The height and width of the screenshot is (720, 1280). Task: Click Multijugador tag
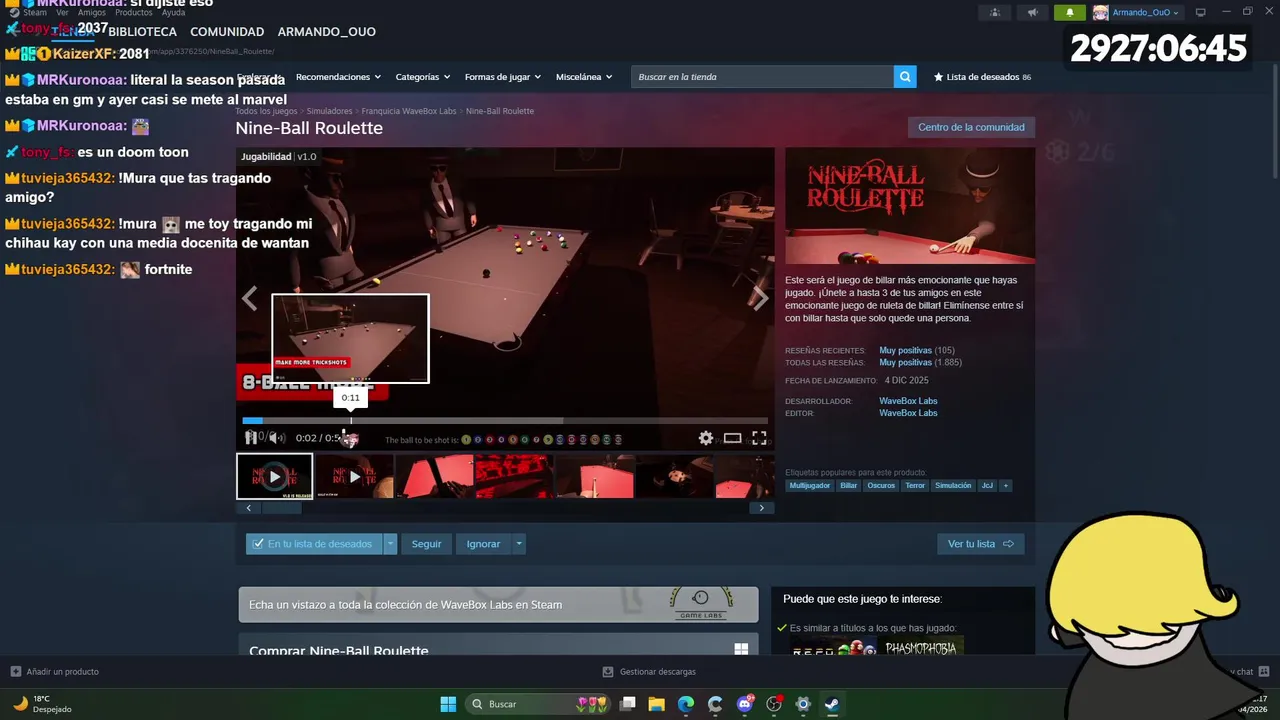pos(810,486)
